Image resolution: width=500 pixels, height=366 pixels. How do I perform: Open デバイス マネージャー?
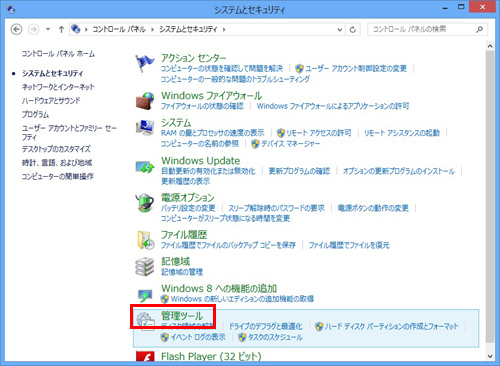(290, 144)
